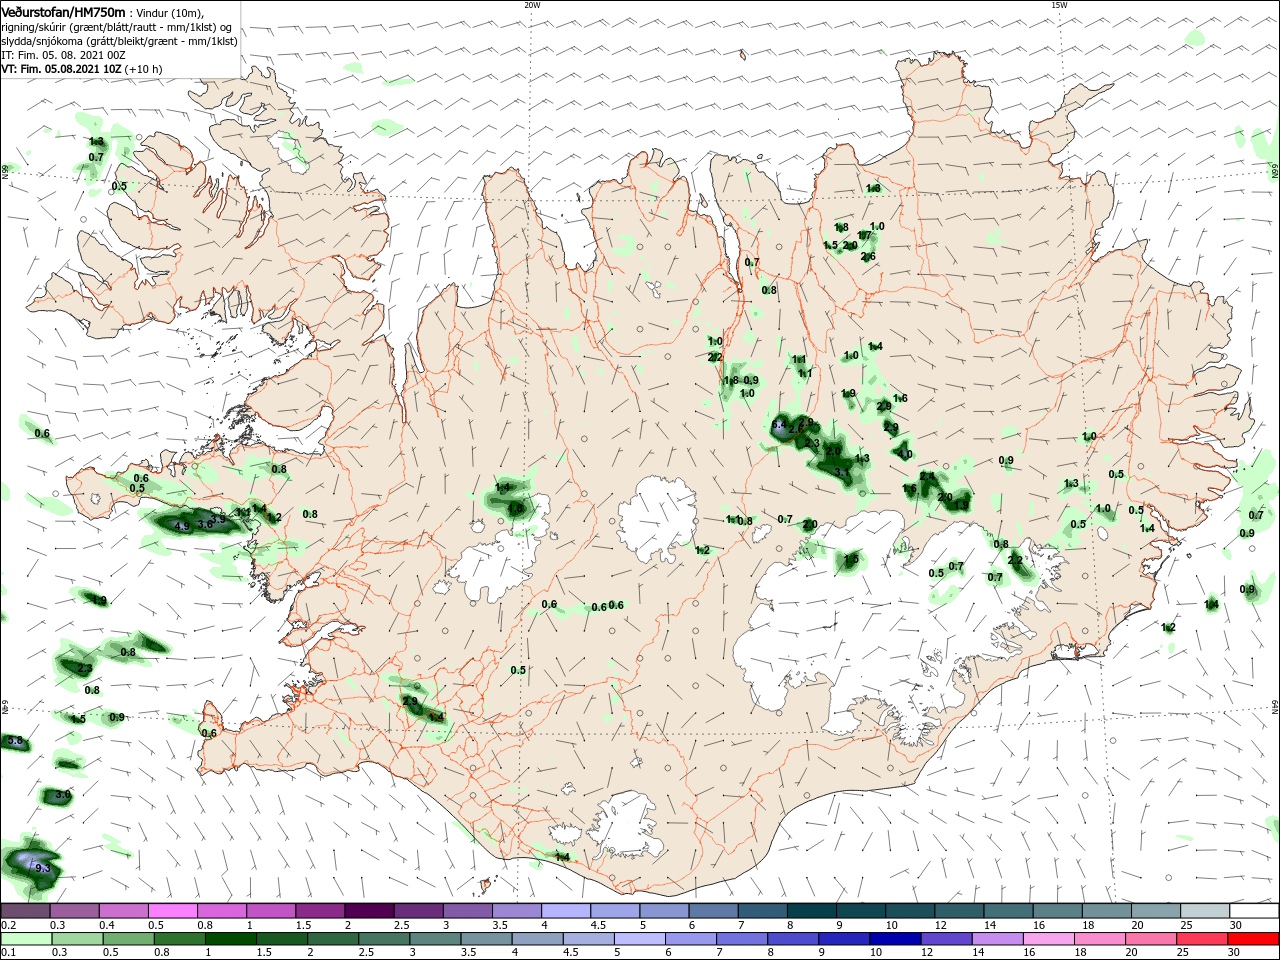Click the 'VT: Fim. 05.08.2021 10Z' valid-time line
The image size is (1280, 960).
point(62,69)
